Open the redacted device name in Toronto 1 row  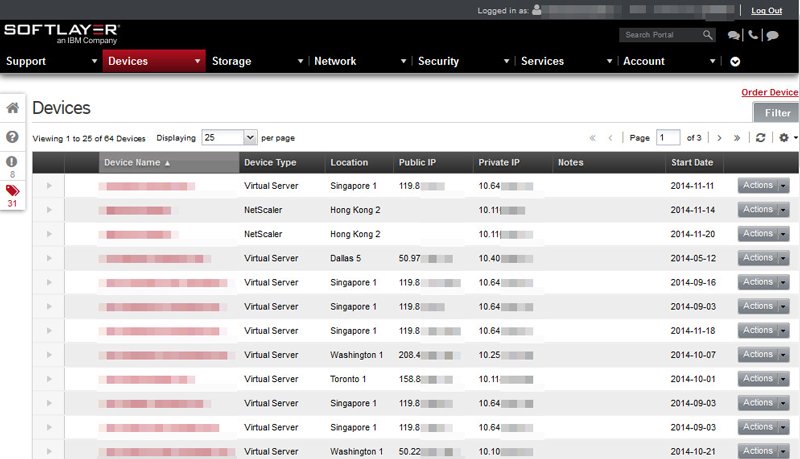tap(147, 379)
